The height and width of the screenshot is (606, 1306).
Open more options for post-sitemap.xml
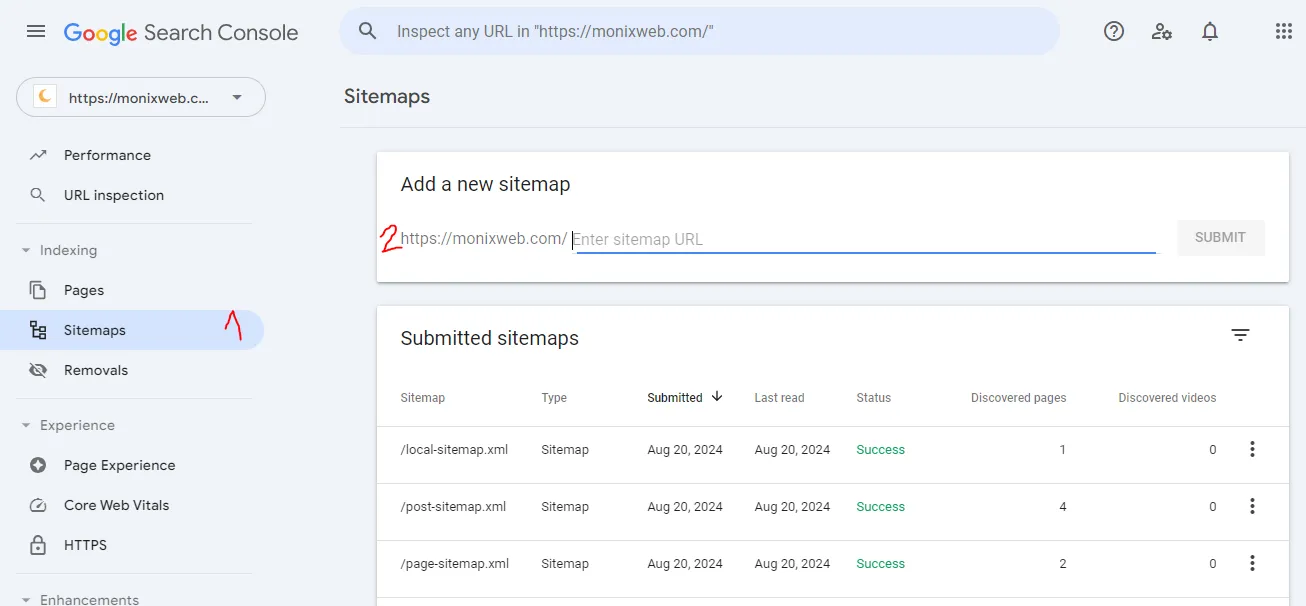click(x=1252, y=507)
